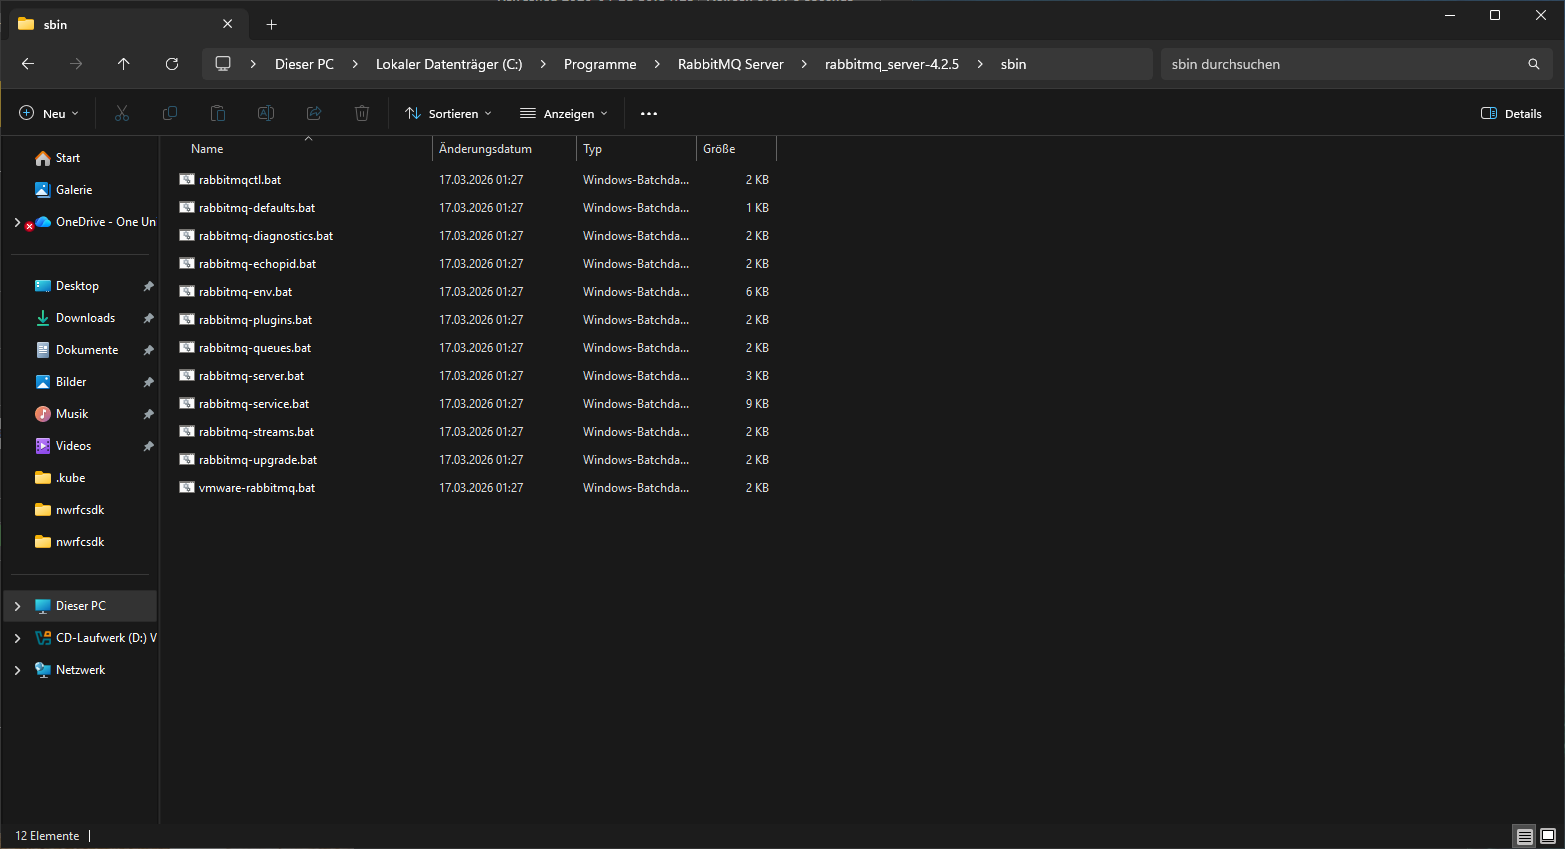Click the Copy icon in toolbar
The image size is (1565, 849).
pyautogui.click(x=170, y=113)
